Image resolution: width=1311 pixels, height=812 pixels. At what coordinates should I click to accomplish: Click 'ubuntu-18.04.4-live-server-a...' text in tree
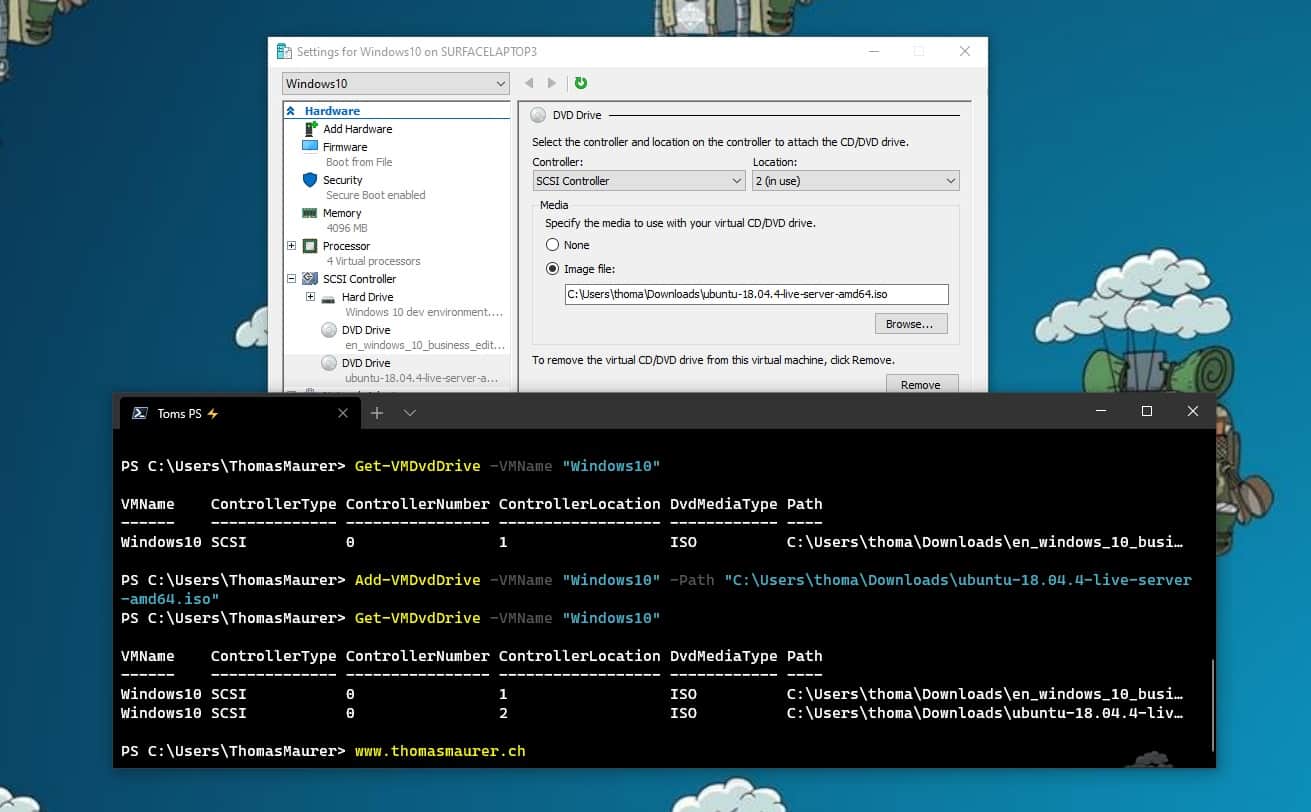tap(421, 378)
